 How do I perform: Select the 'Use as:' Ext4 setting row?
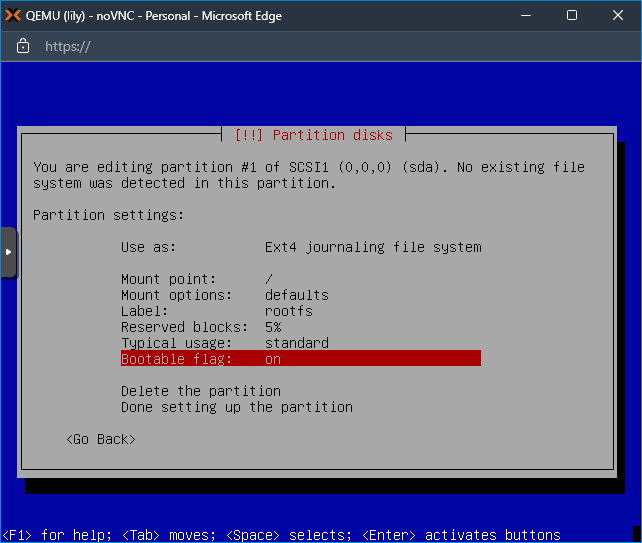coord(301,247)
